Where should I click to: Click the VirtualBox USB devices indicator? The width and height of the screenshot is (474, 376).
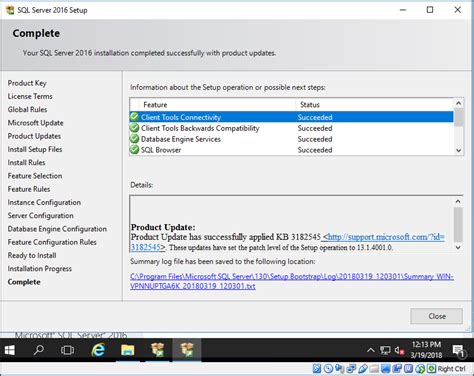363,368
